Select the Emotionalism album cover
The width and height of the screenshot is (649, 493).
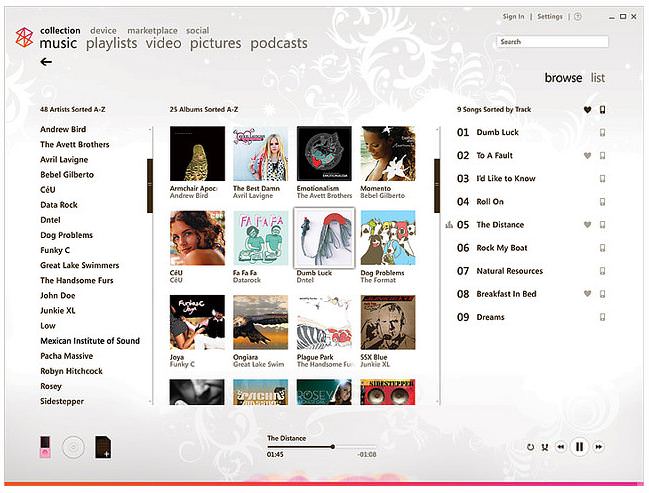coord(324,154)
